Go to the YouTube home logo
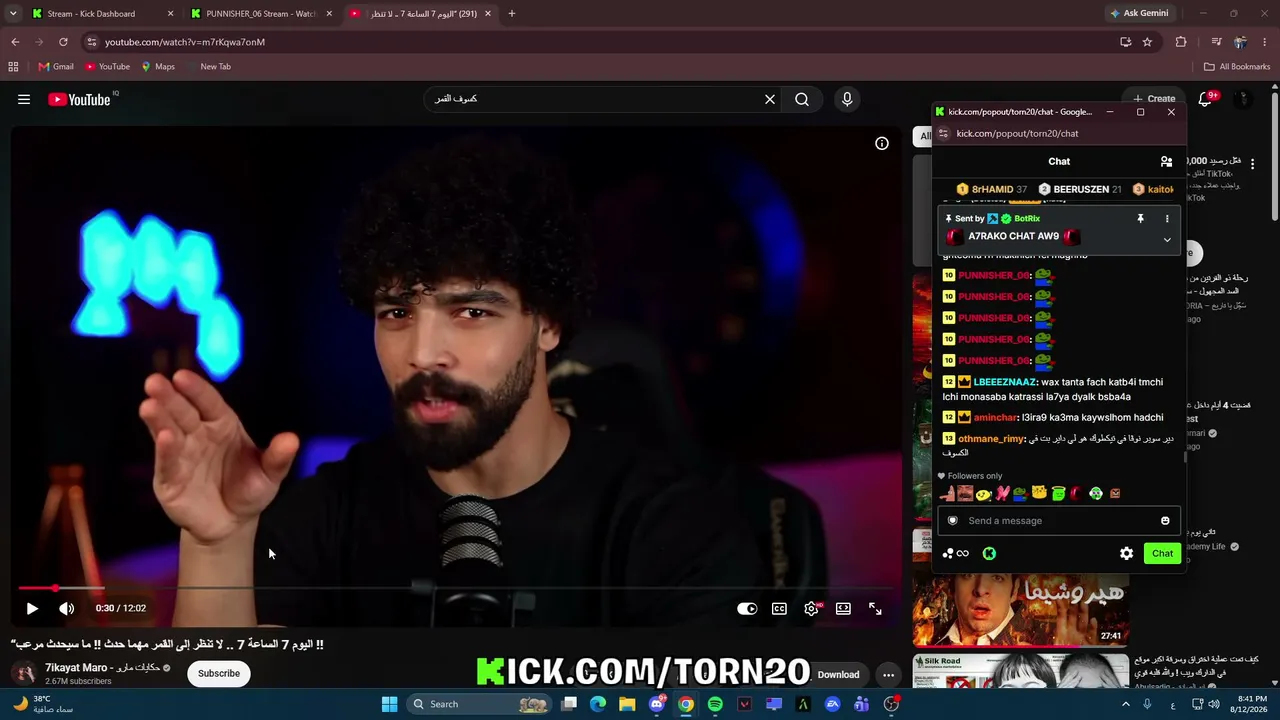The height and width of the screenshot is (720, 1280). point(79,99)
